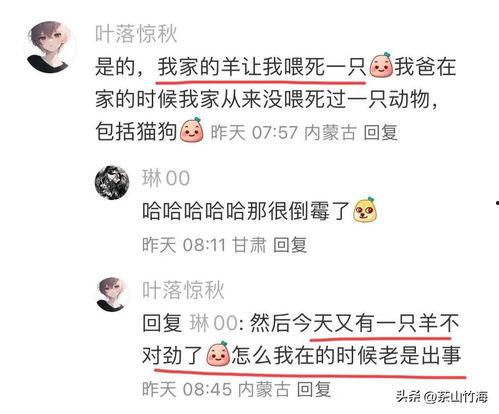Open the username 琳00 above the middle reply
The image size is (499, 414).
pos(166,178)
